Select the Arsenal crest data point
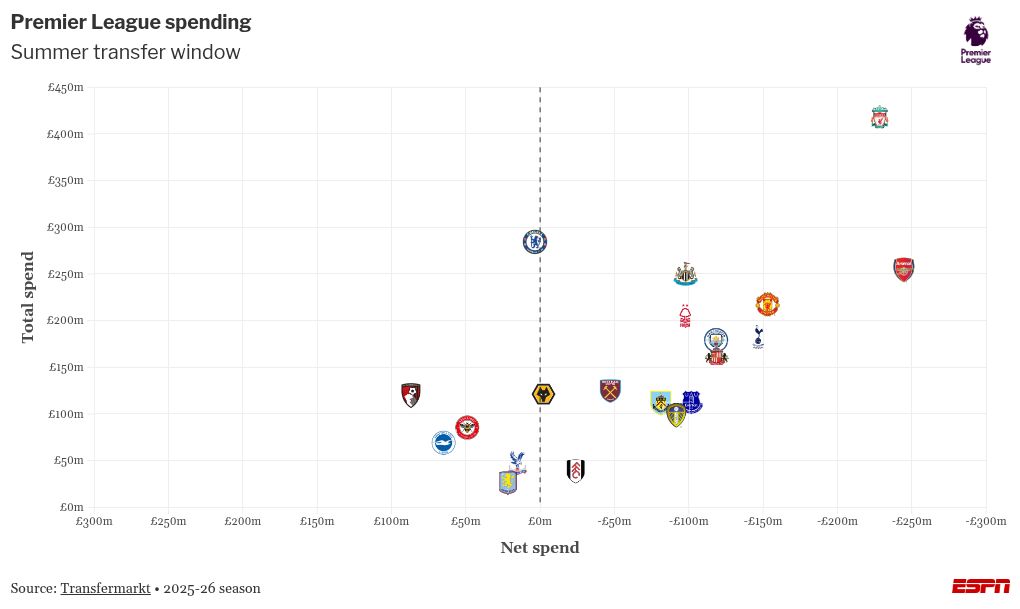 tap(903, 269)
